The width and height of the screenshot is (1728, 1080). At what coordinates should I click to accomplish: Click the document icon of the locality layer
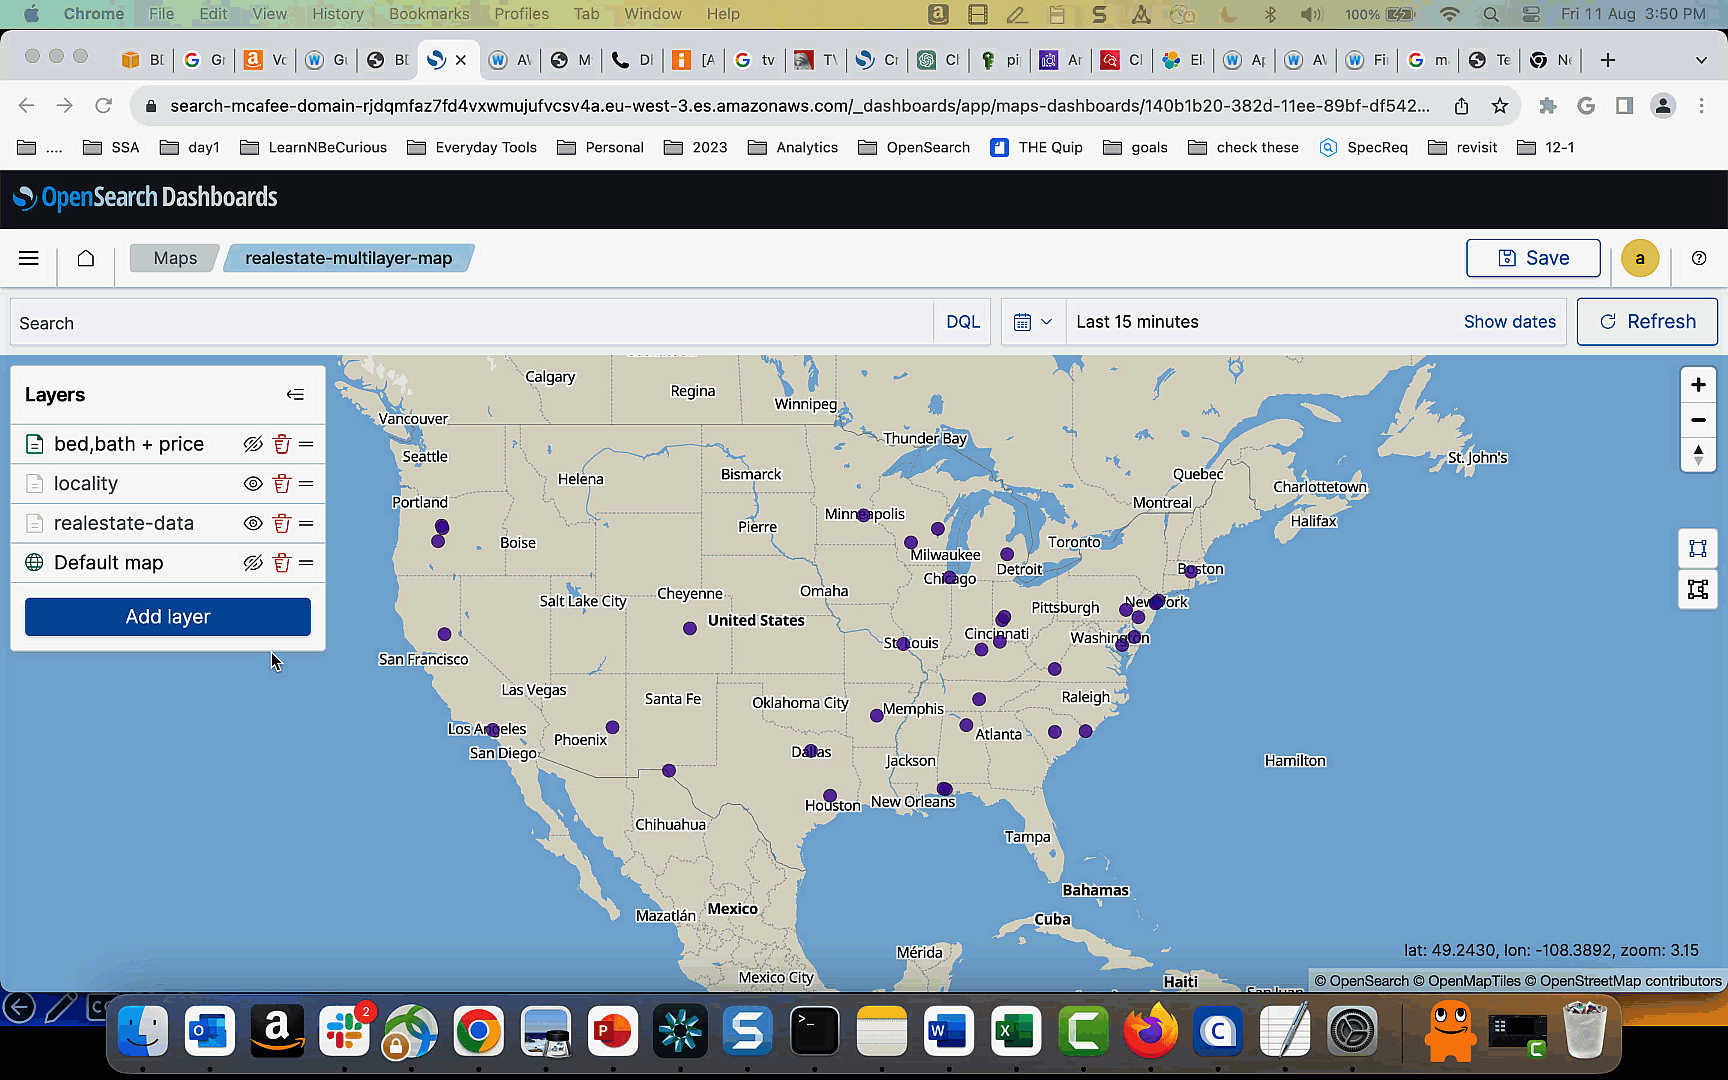[x=34, y=484]
